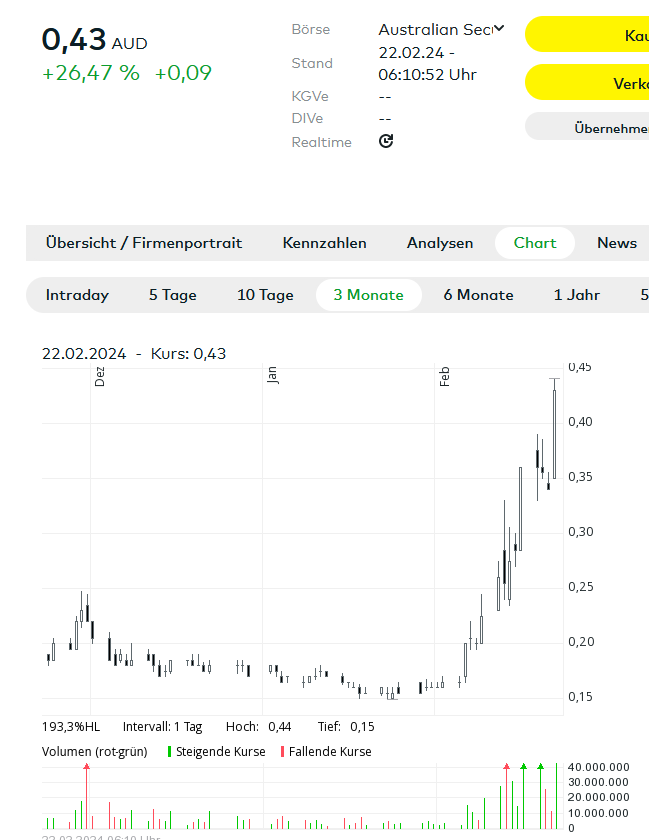Click the yellow Verkaufen button
Viewport: 649px width, 840px height.
pyautogui.click(x=587, y=82)
